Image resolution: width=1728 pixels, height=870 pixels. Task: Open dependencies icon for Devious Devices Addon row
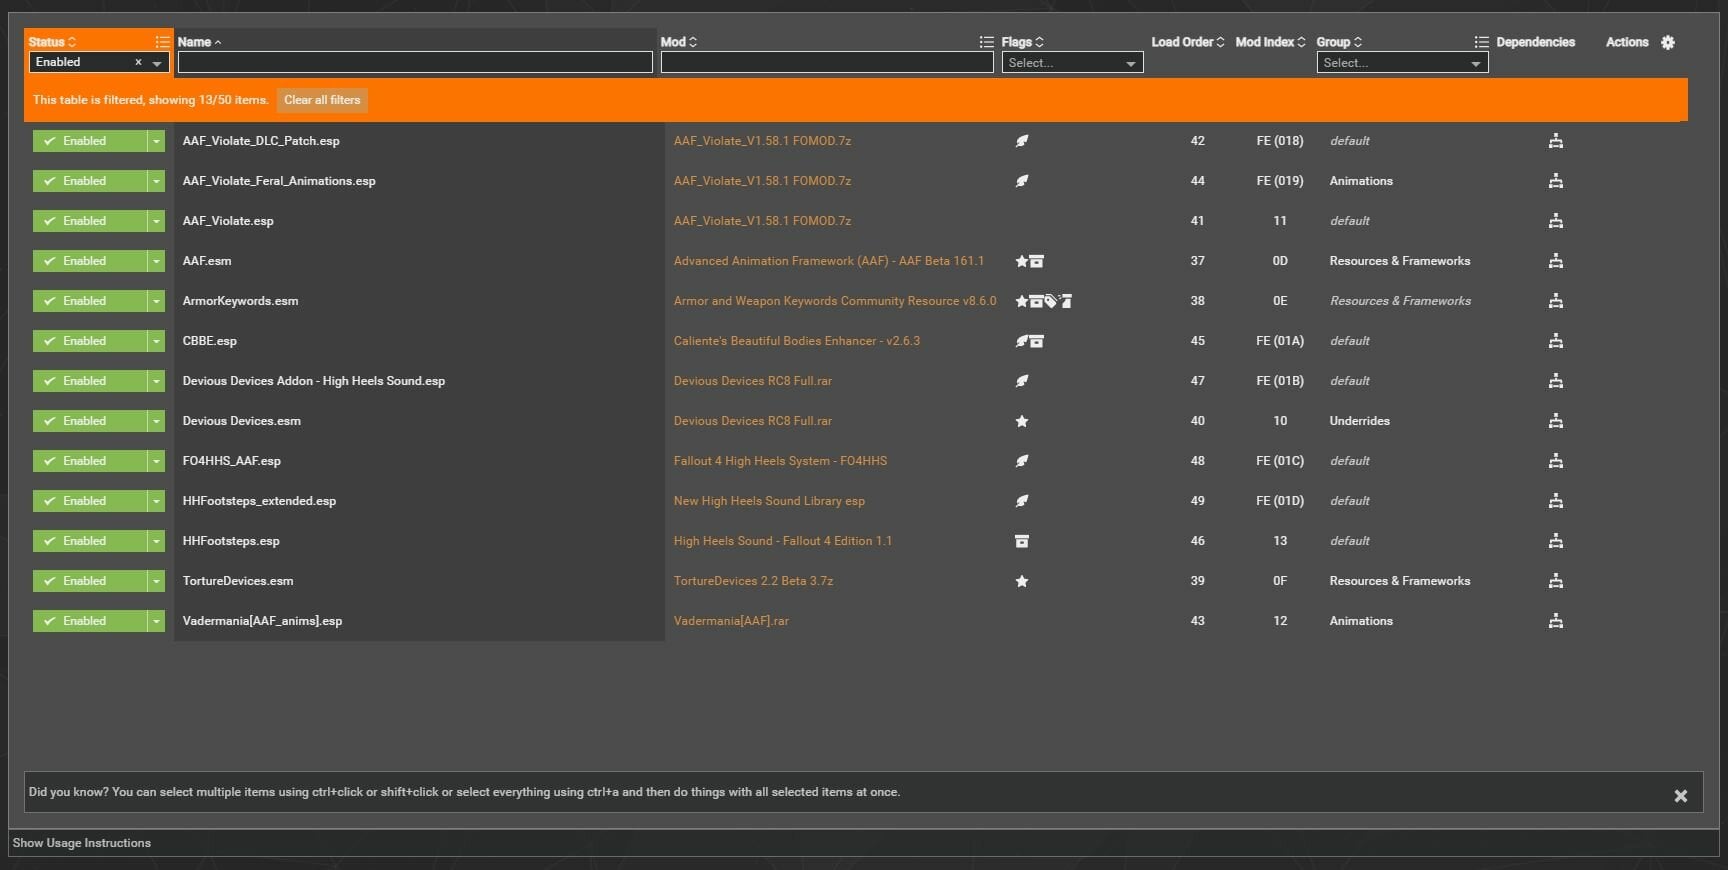1555,381
